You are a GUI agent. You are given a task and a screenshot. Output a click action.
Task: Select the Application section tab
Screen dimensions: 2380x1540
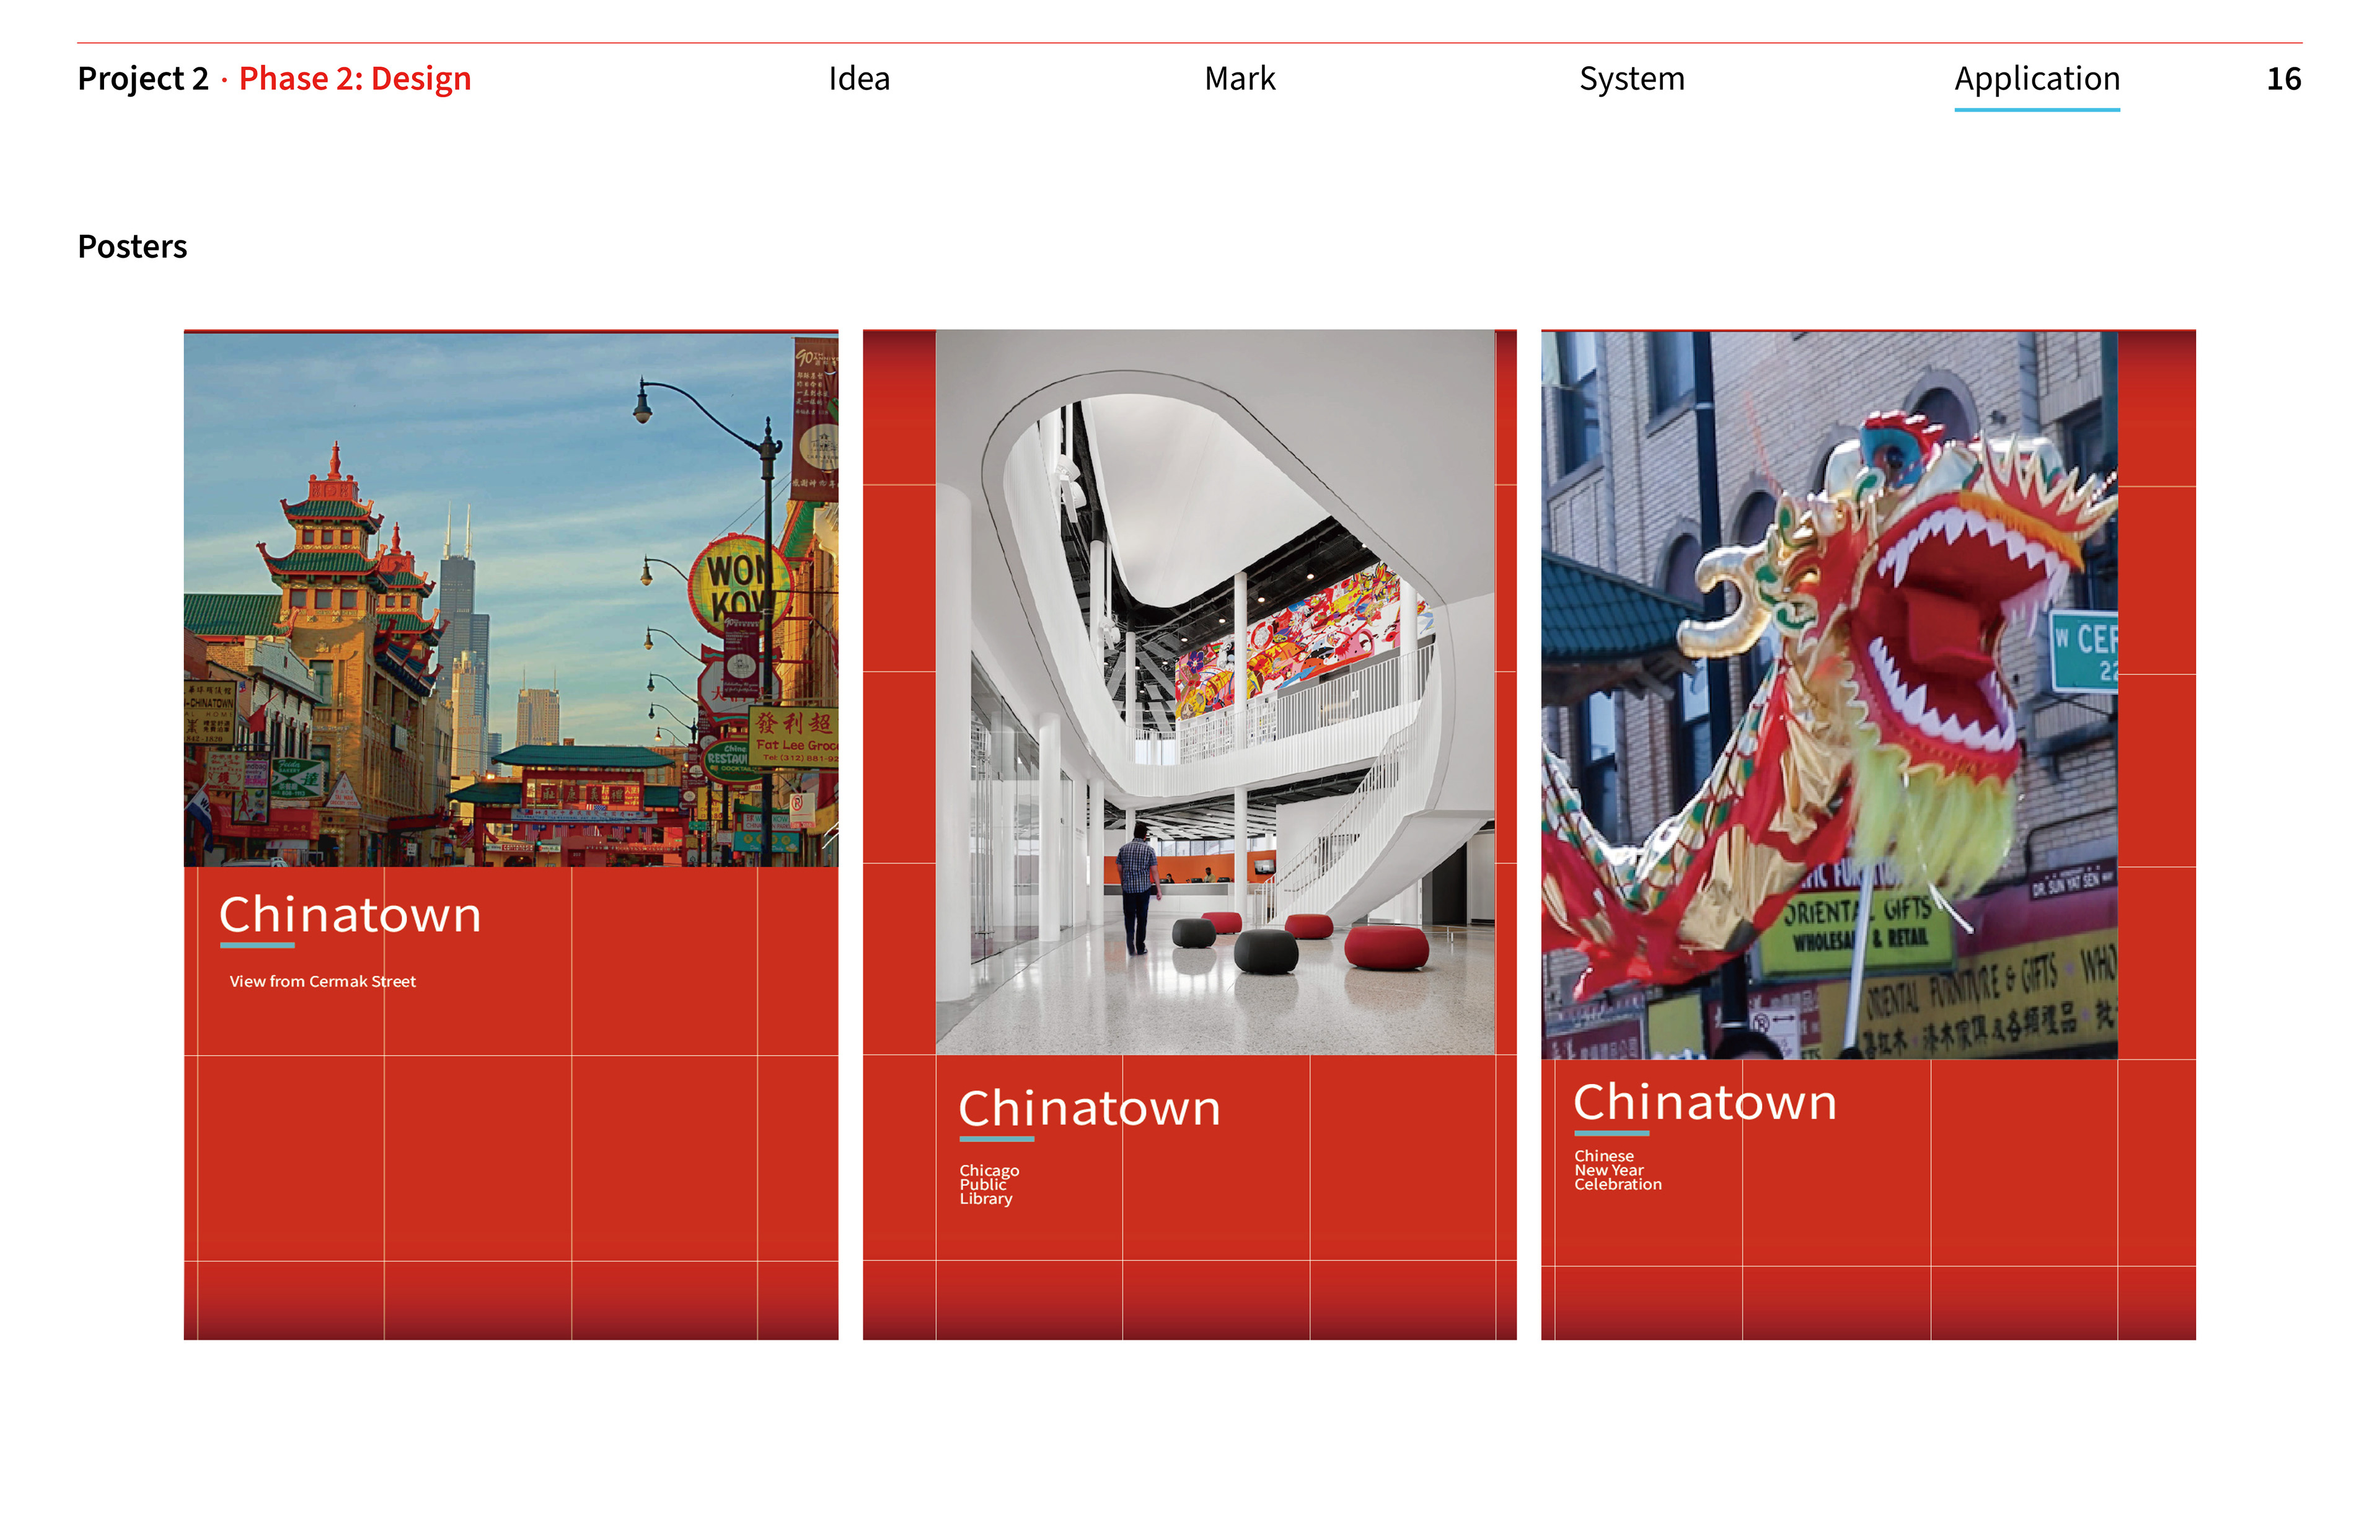click(x=2037, y=78)
